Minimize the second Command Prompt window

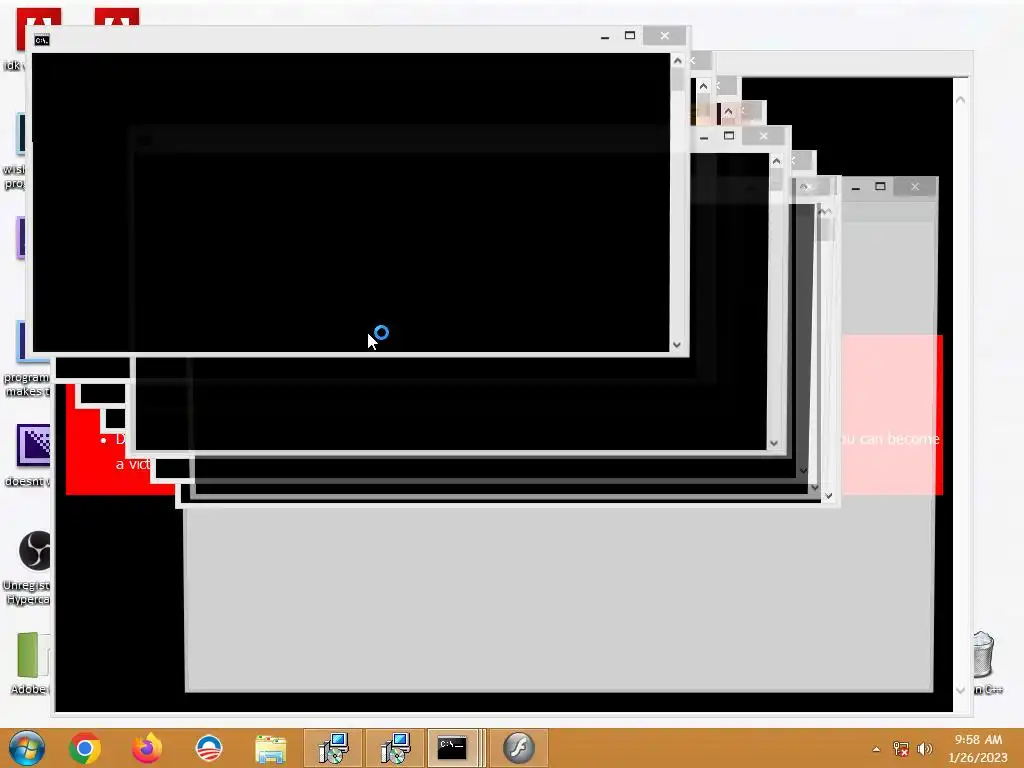point(704,136)
